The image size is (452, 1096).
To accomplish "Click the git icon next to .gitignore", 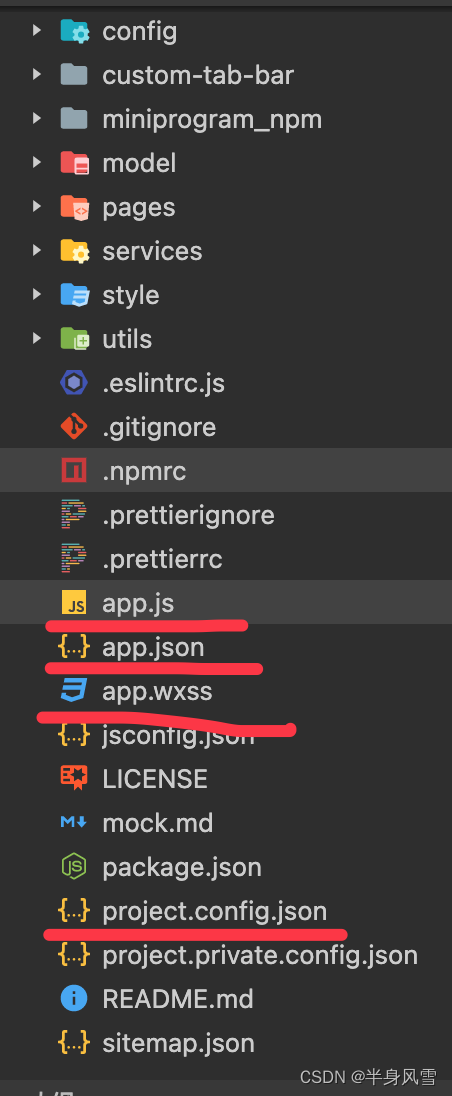I will (74, 427).
